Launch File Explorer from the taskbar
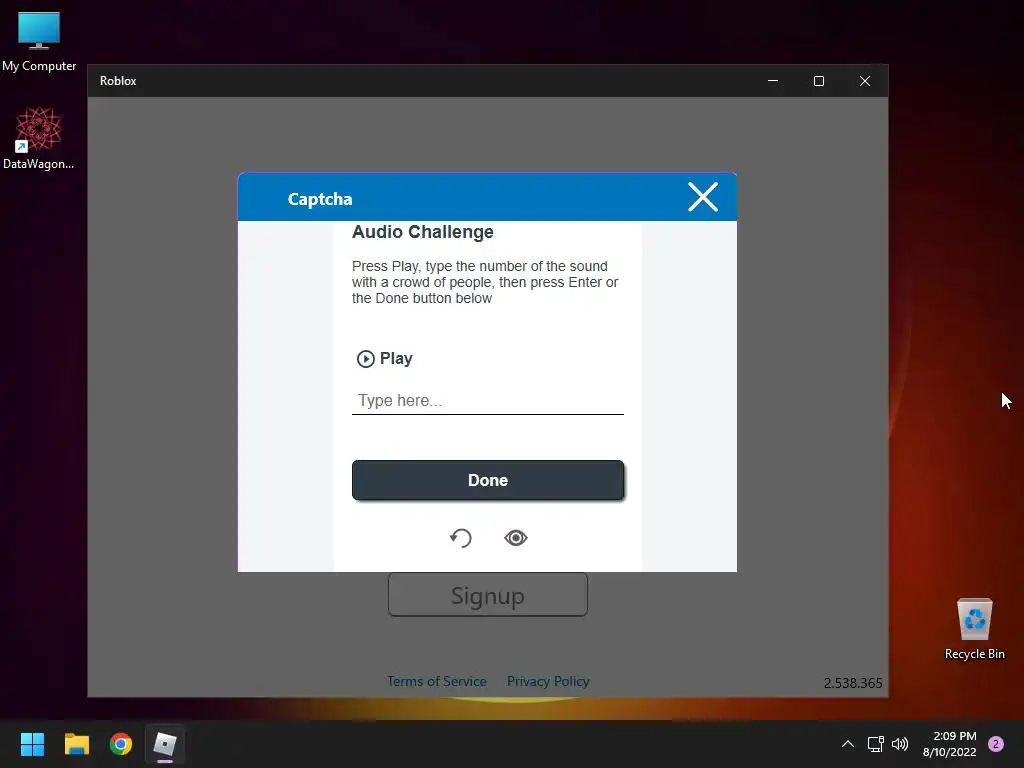1024x768 pixels. pyautogui.click(x=76, y=744)
